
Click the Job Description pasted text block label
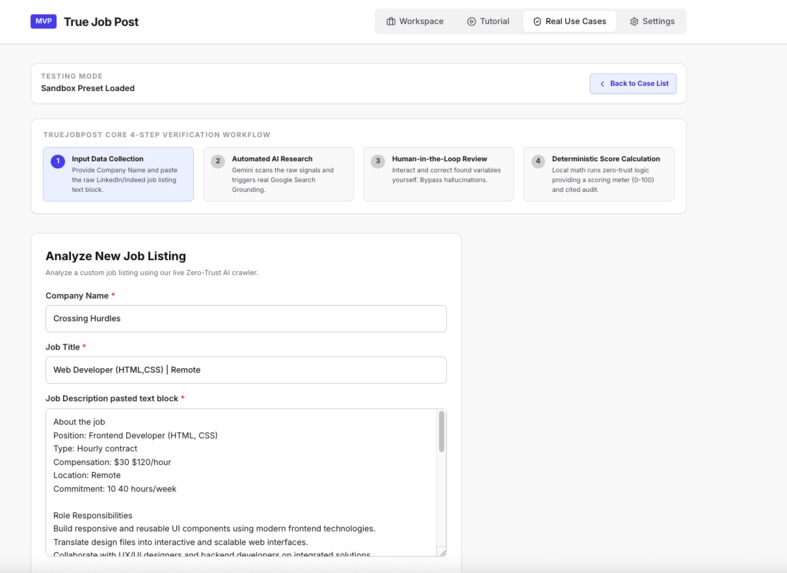pos(112,398)
